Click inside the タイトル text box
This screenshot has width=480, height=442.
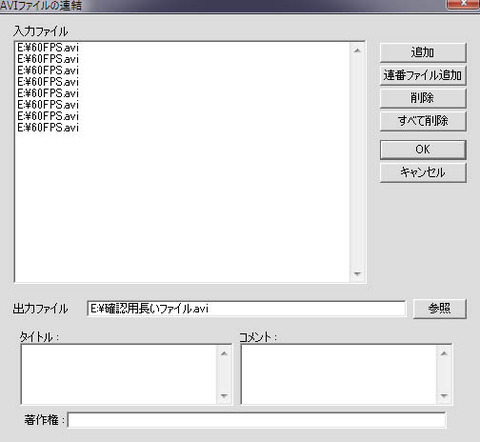[x=119, y=374]
